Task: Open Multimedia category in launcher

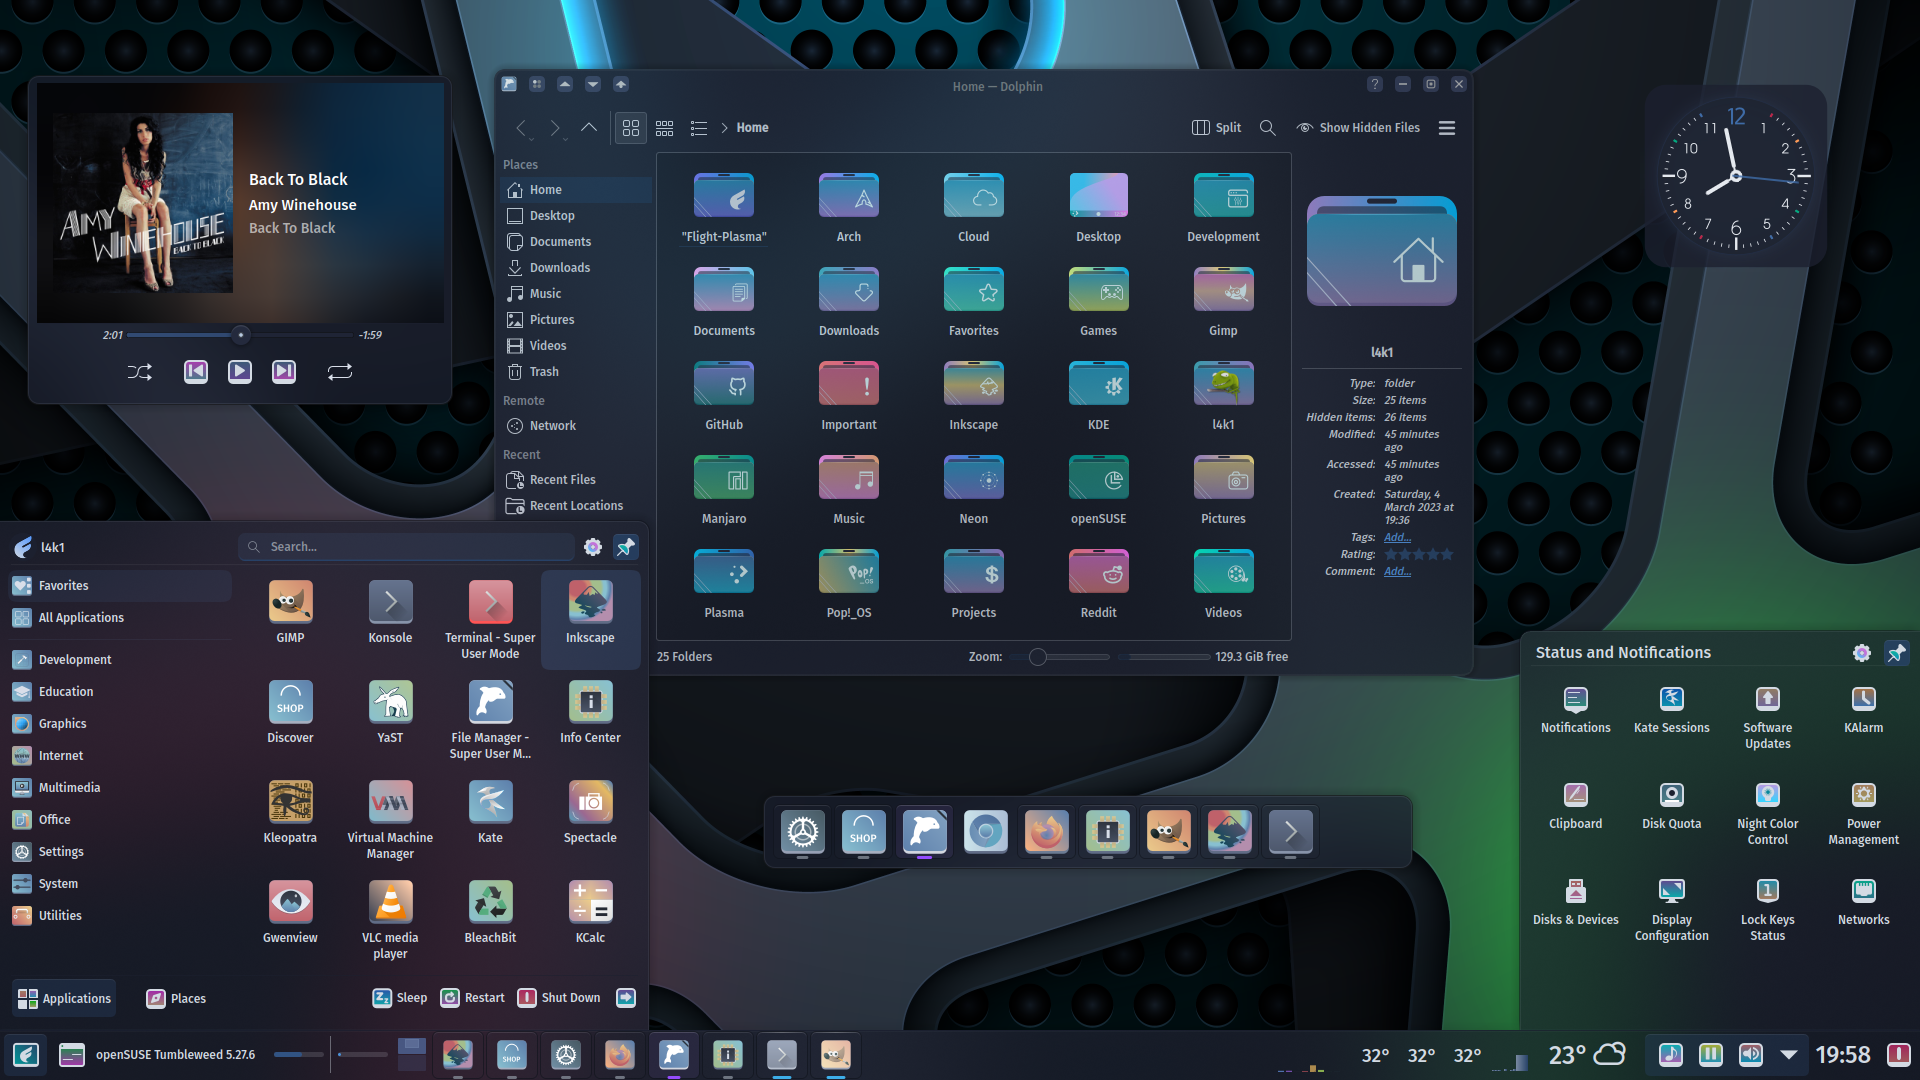Action: [x=120, y=788]
